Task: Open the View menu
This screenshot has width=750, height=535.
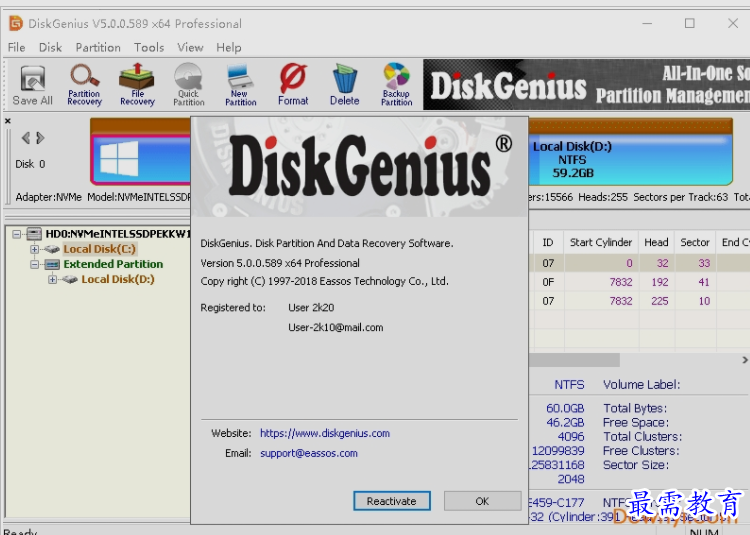Action: 190,47
